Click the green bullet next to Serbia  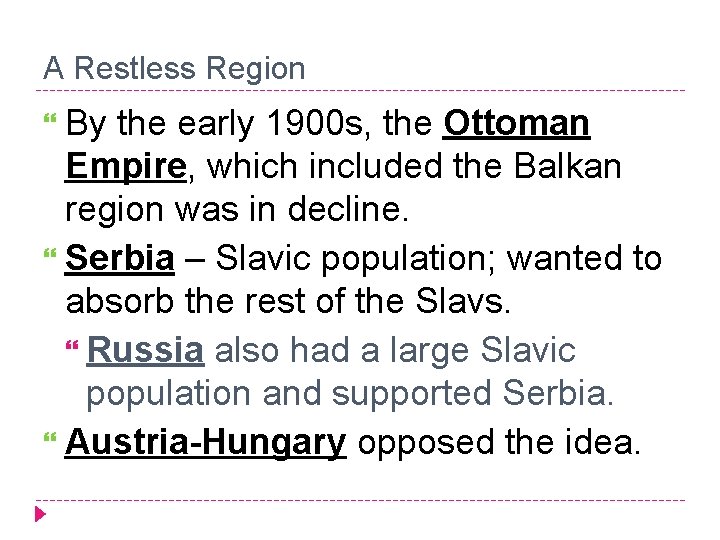click(x=50, y=253)
